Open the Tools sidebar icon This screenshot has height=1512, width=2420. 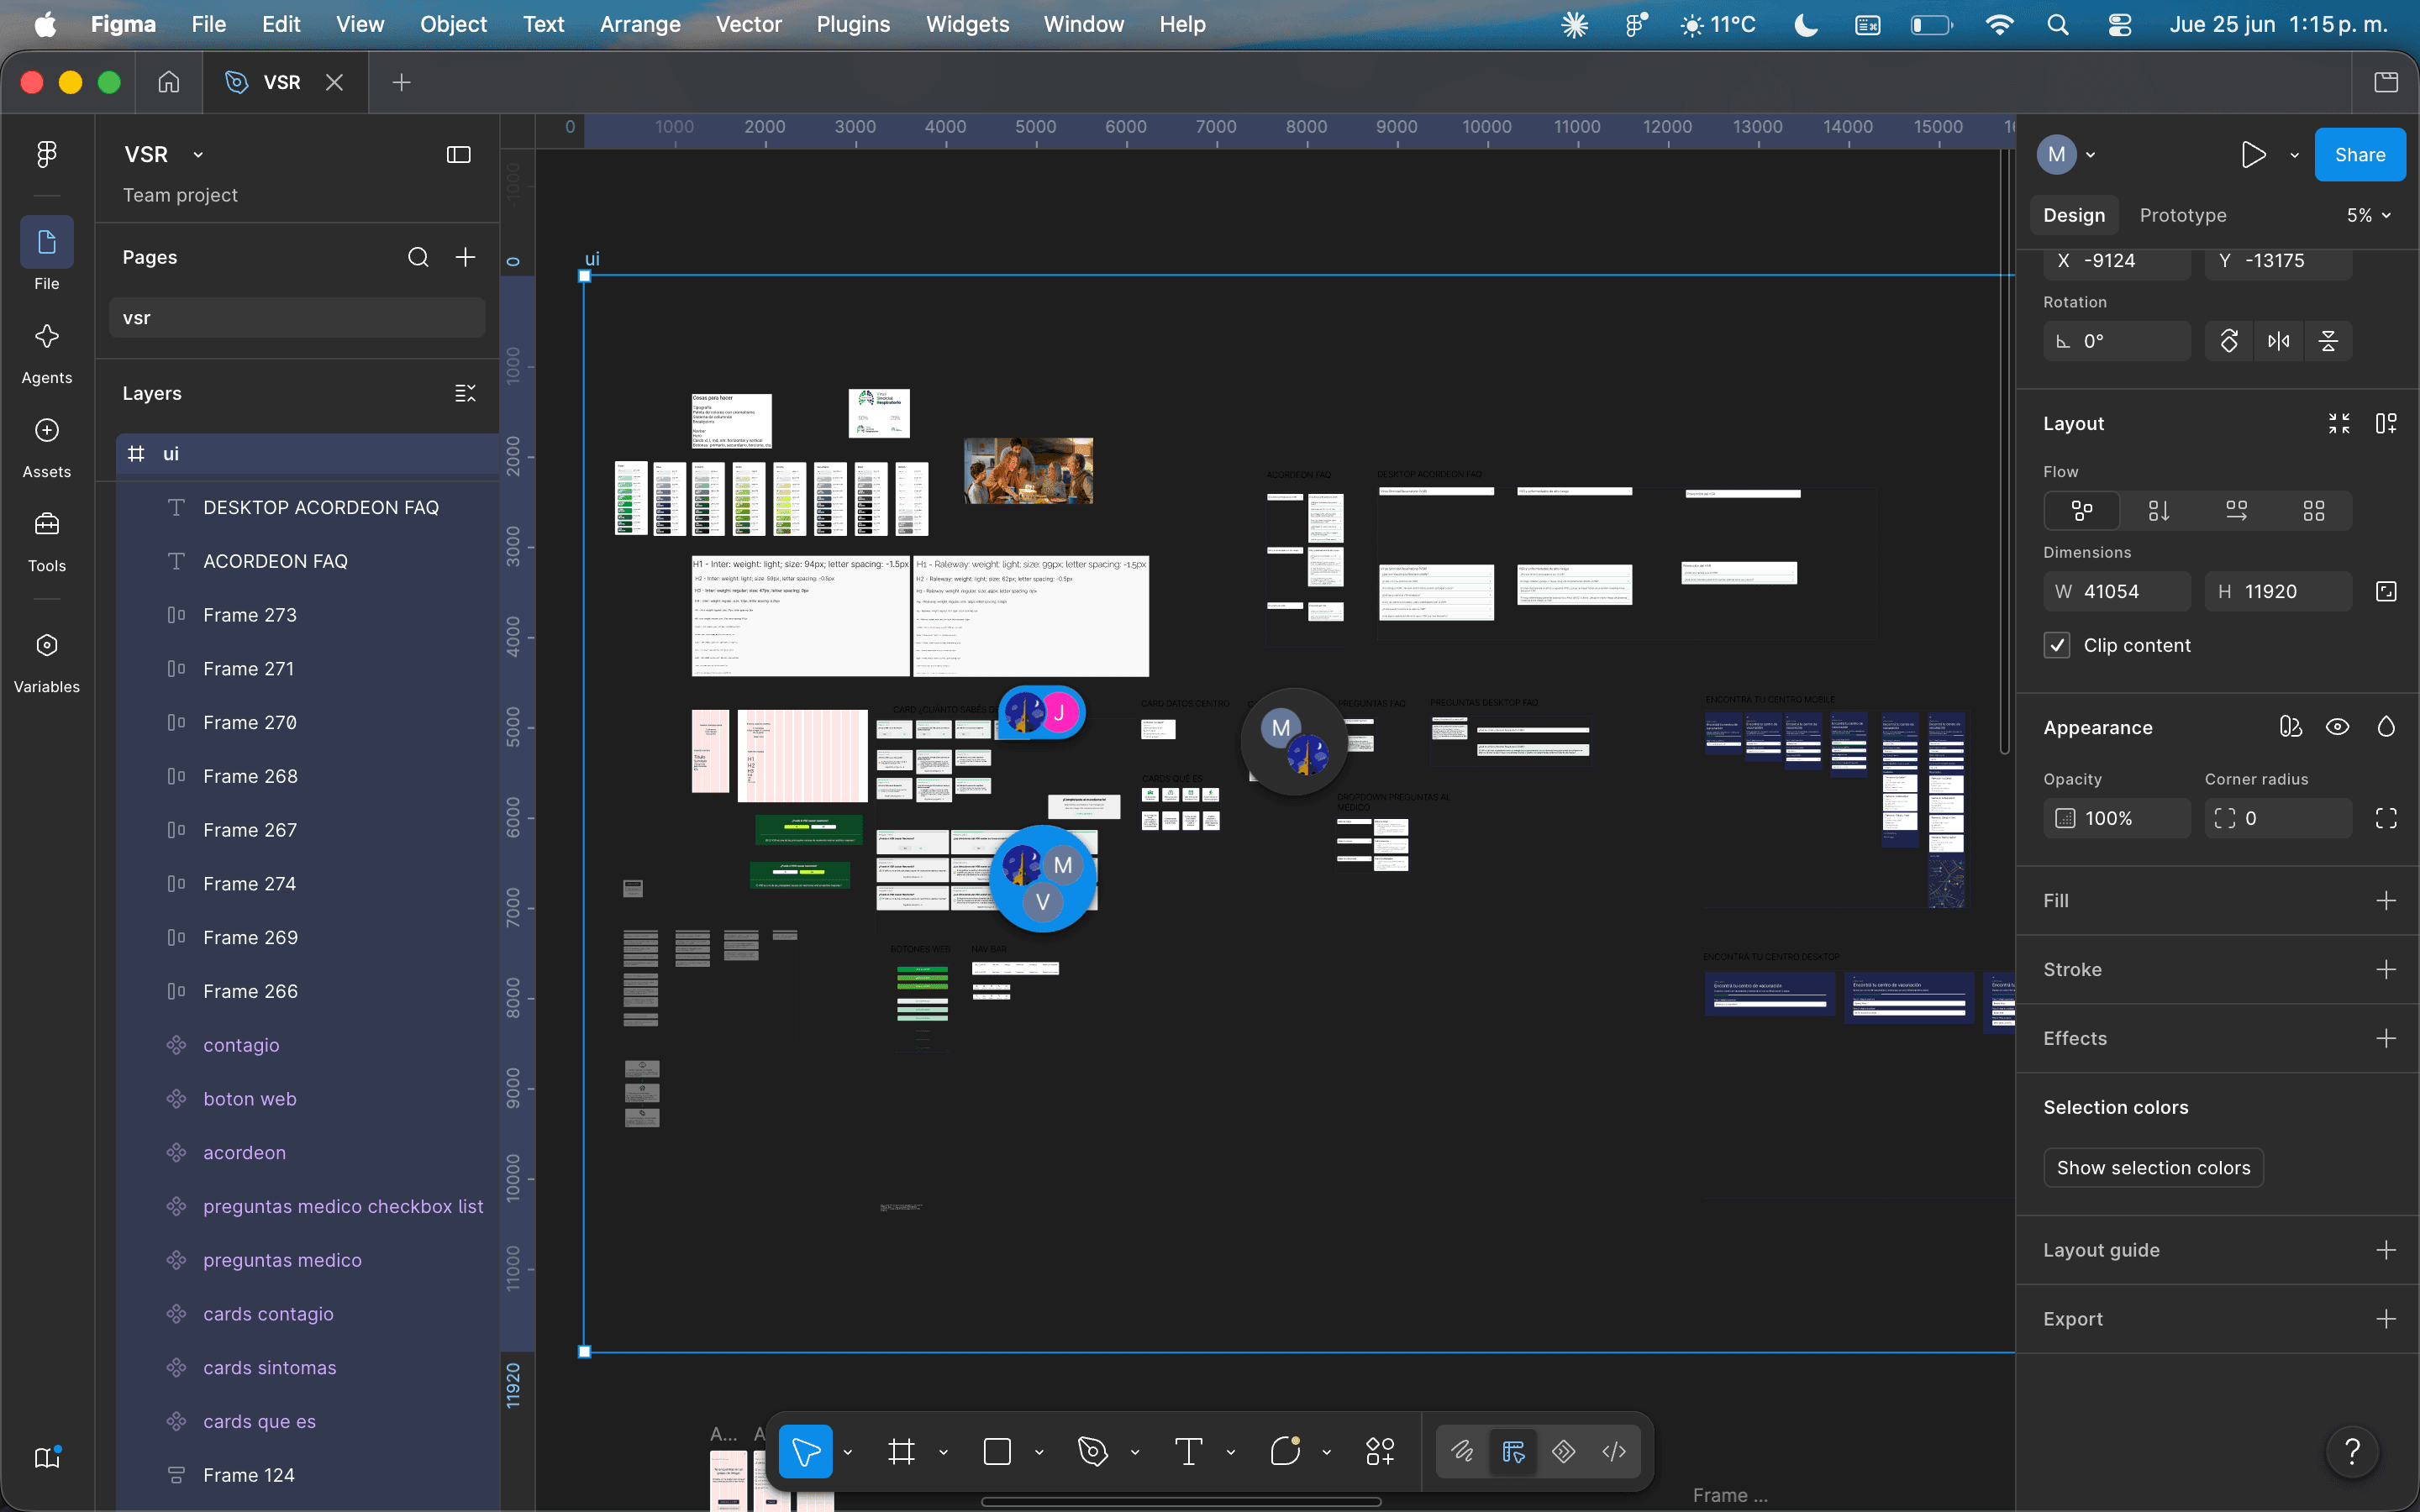coord(47,525)
